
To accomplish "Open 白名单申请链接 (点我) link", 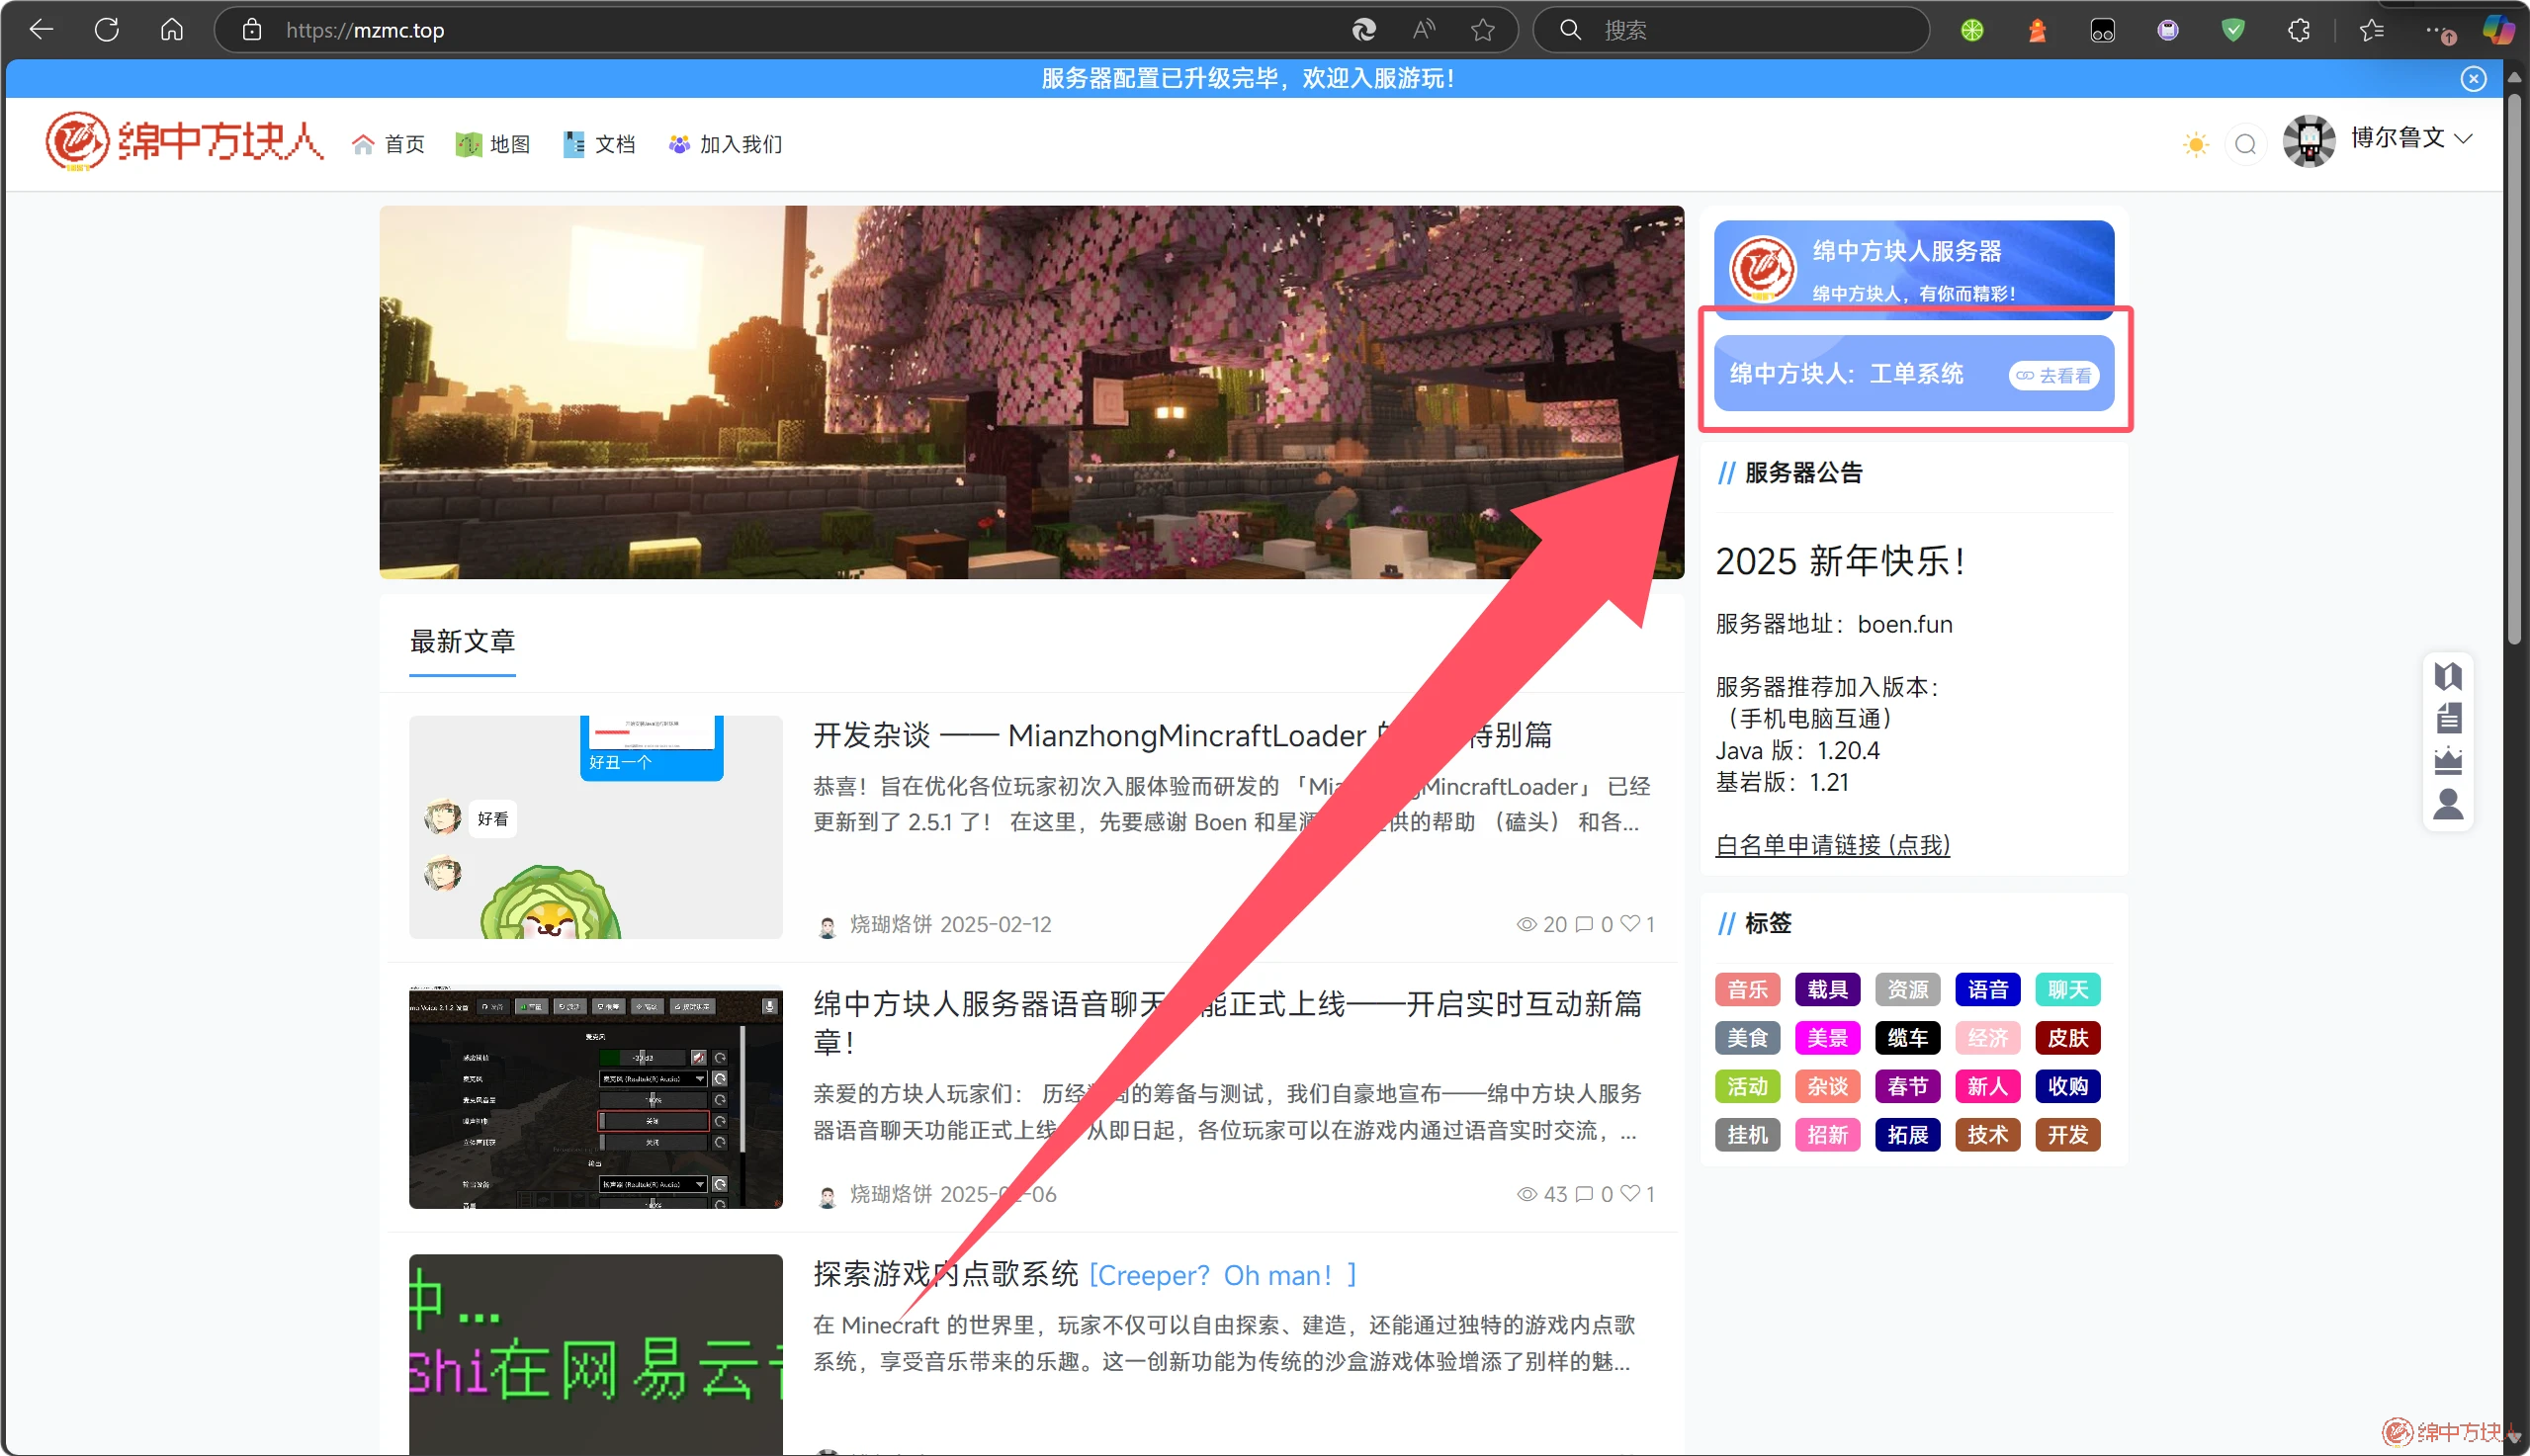I will pyautogui.click(x=1832, y=845).
